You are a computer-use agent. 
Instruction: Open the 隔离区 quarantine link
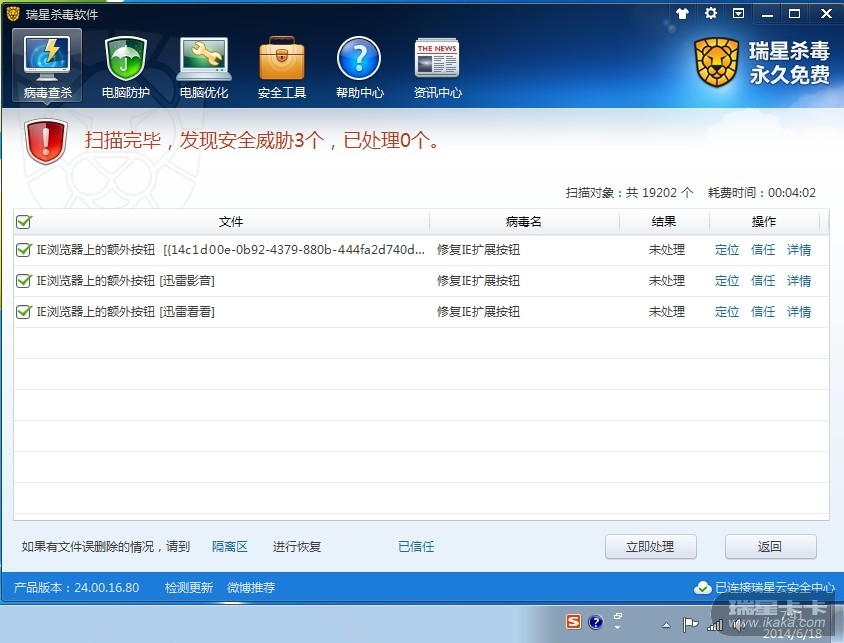229,547
